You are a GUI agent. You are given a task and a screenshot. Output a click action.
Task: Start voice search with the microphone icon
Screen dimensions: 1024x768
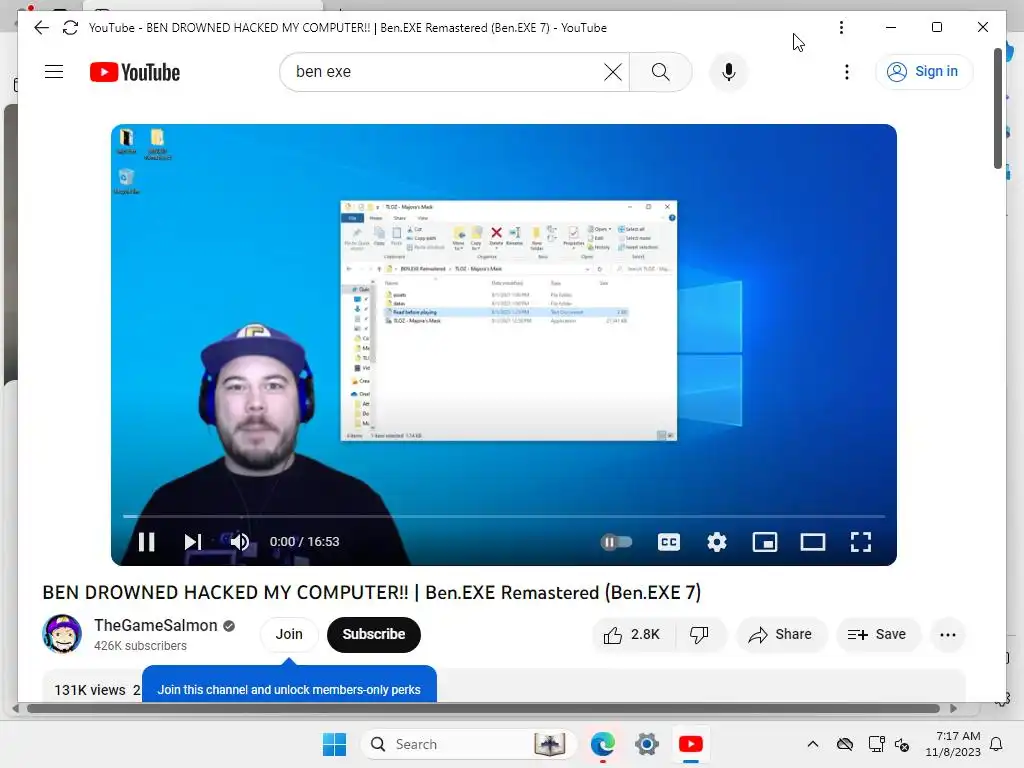(729, 72)
